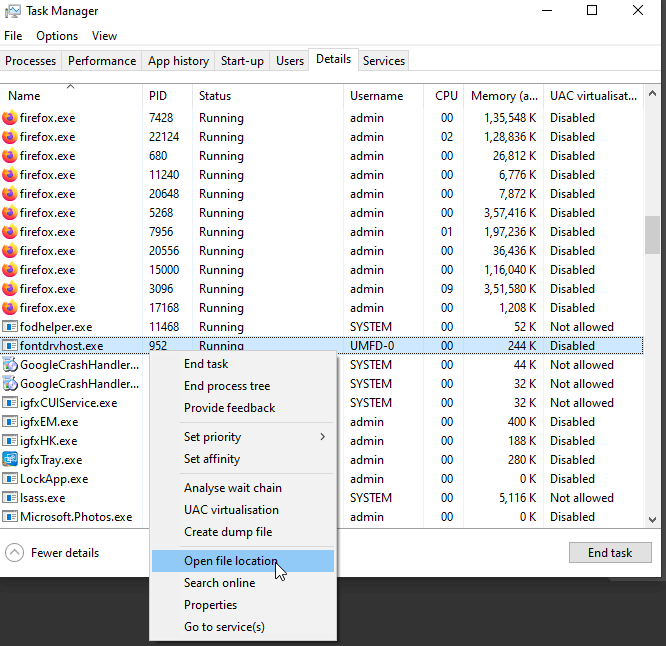
Task: Collapse view with Fewer details arrow
Action: point(14,553)
